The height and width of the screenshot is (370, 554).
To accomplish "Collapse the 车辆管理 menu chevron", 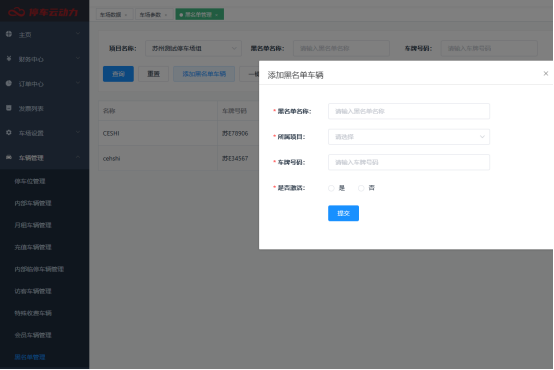I will click(x=78, y=157).
